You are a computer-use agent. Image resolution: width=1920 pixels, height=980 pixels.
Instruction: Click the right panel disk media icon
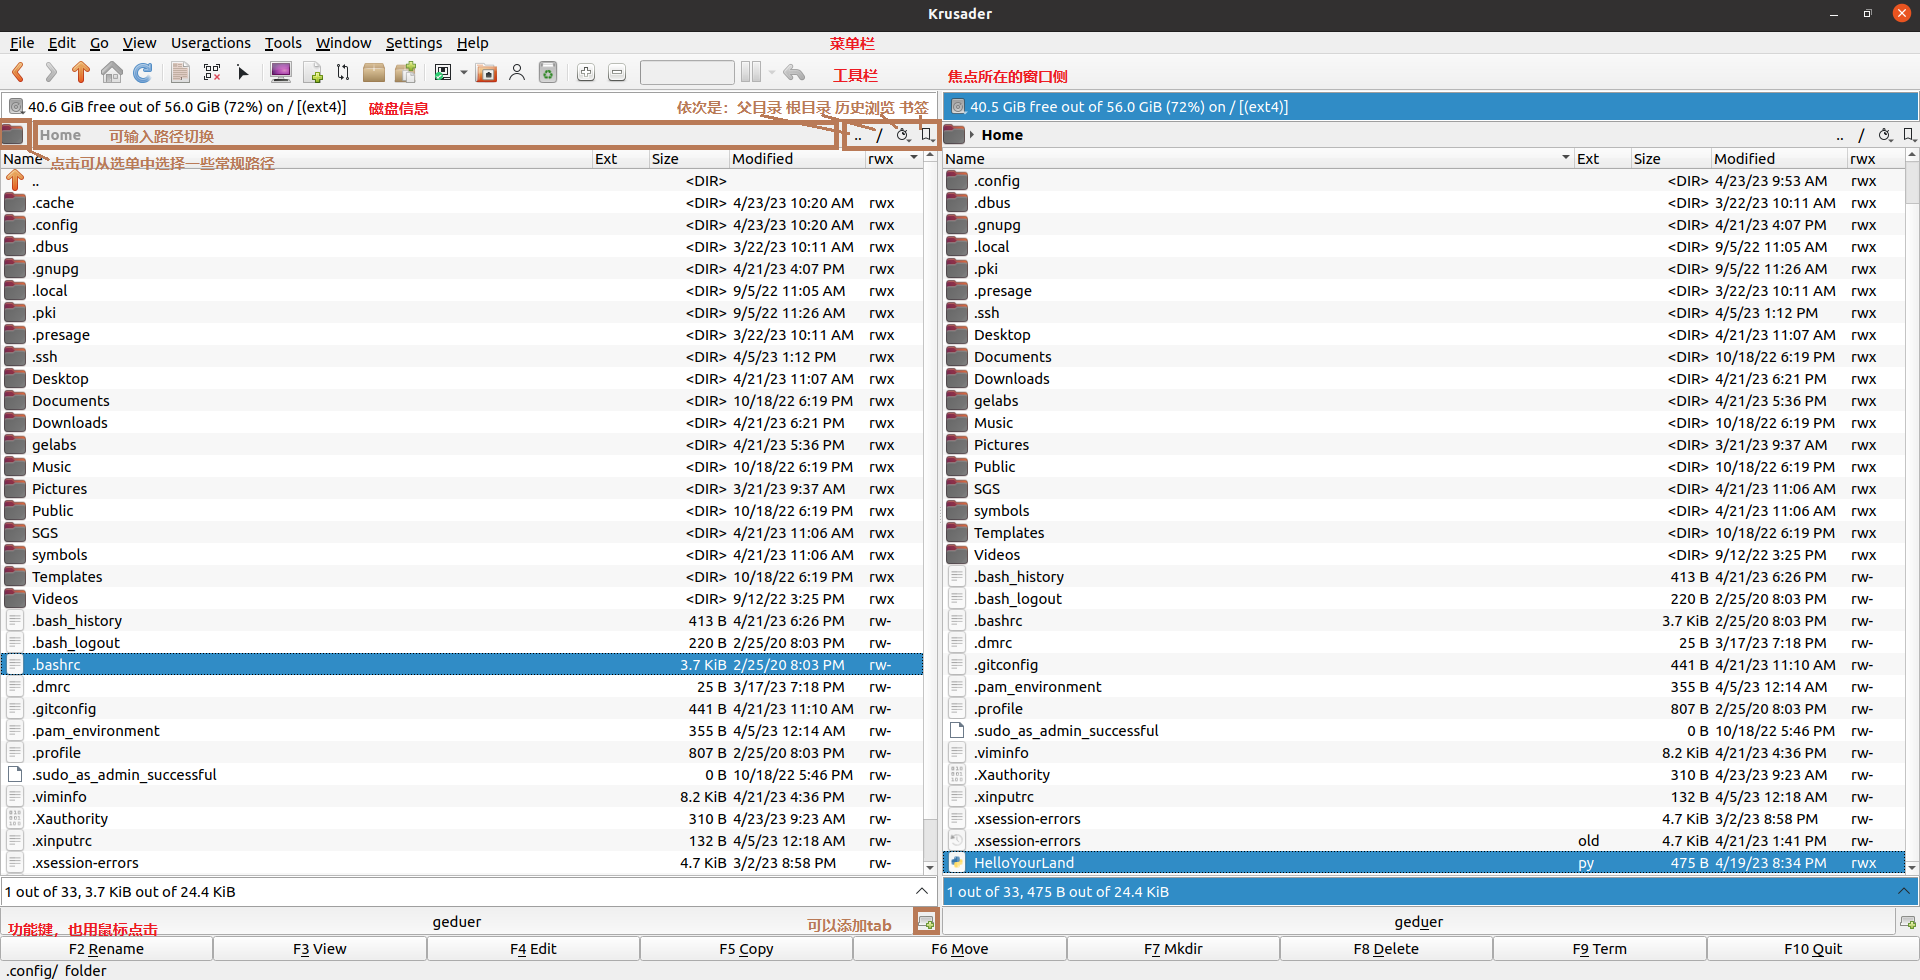point(958,107)
